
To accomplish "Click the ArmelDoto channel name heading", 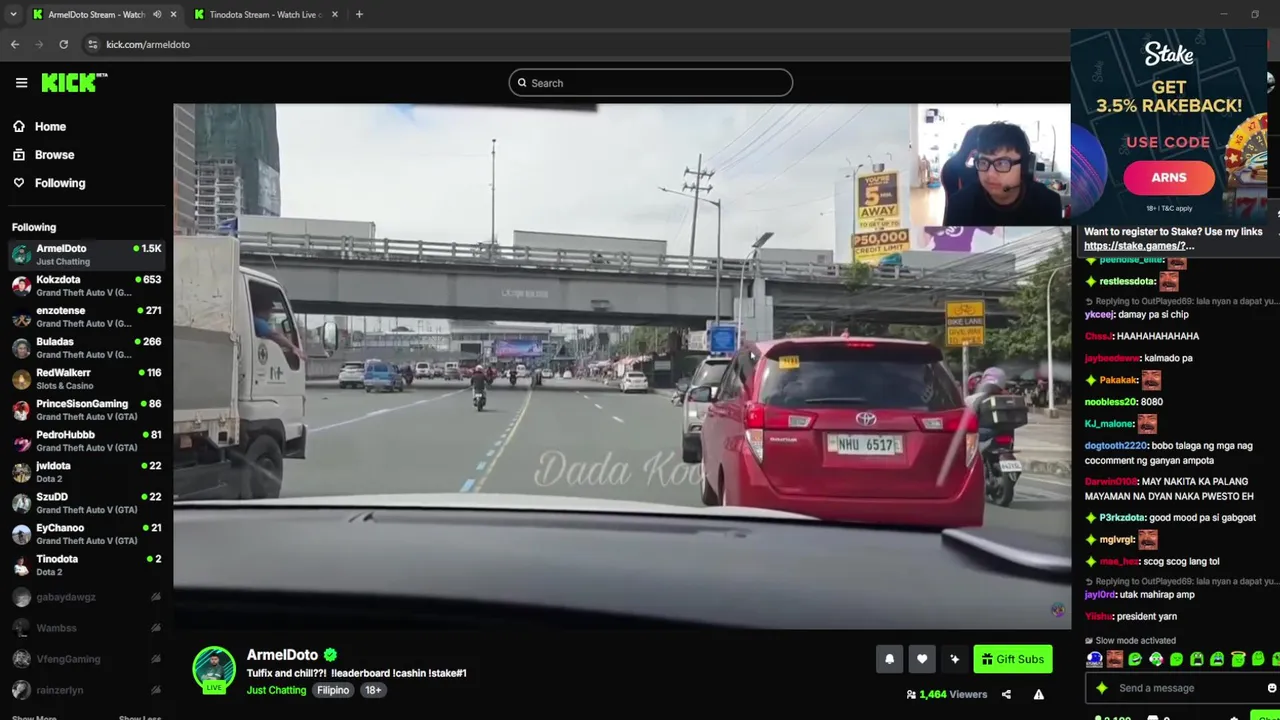I will (x=282, y=655).
